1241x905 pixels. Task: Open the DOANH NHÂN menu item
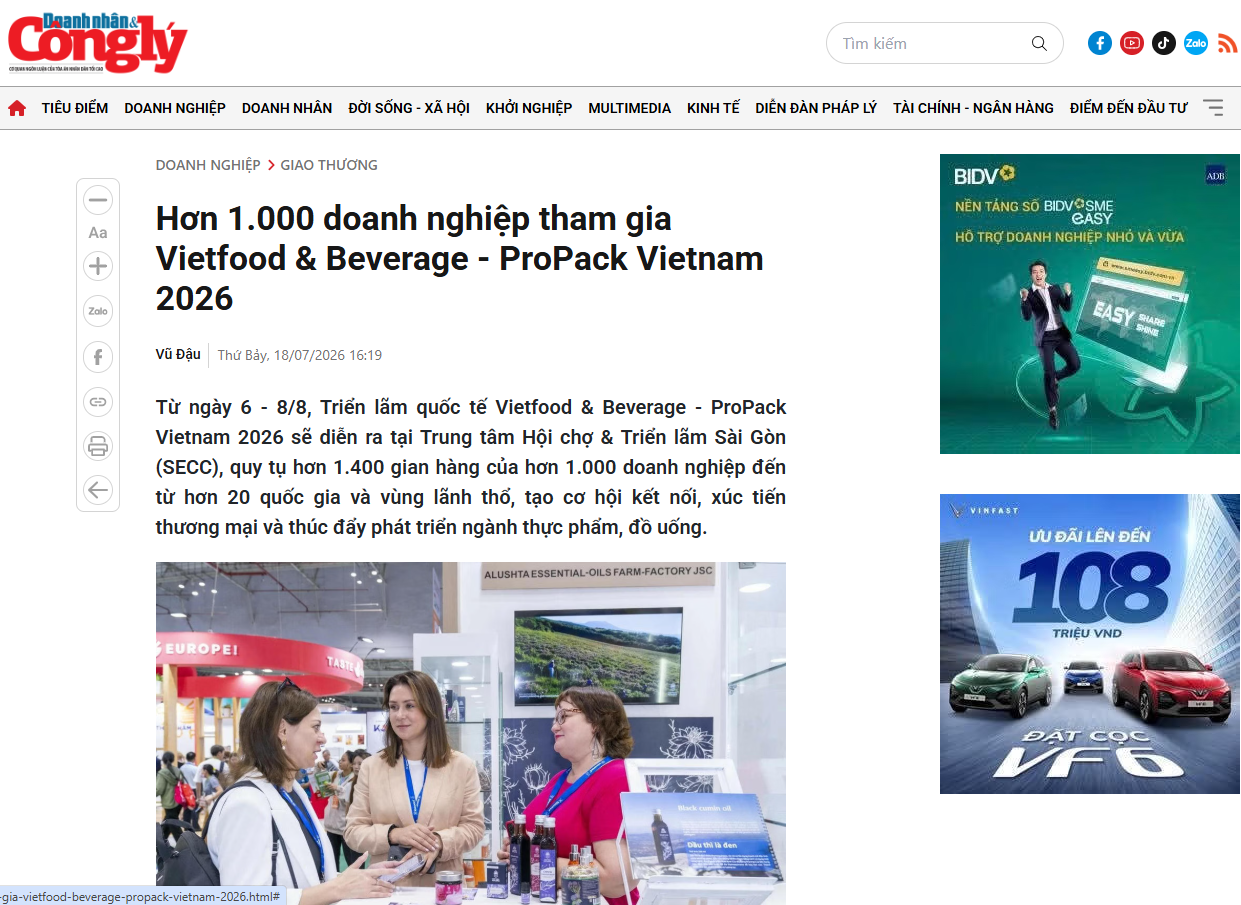tap(287, 108)
